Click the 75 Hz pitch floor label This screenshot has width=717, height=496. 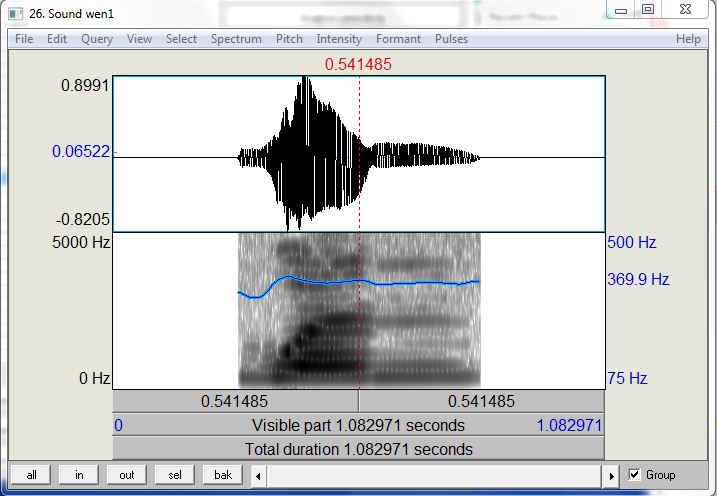point(627,378)
